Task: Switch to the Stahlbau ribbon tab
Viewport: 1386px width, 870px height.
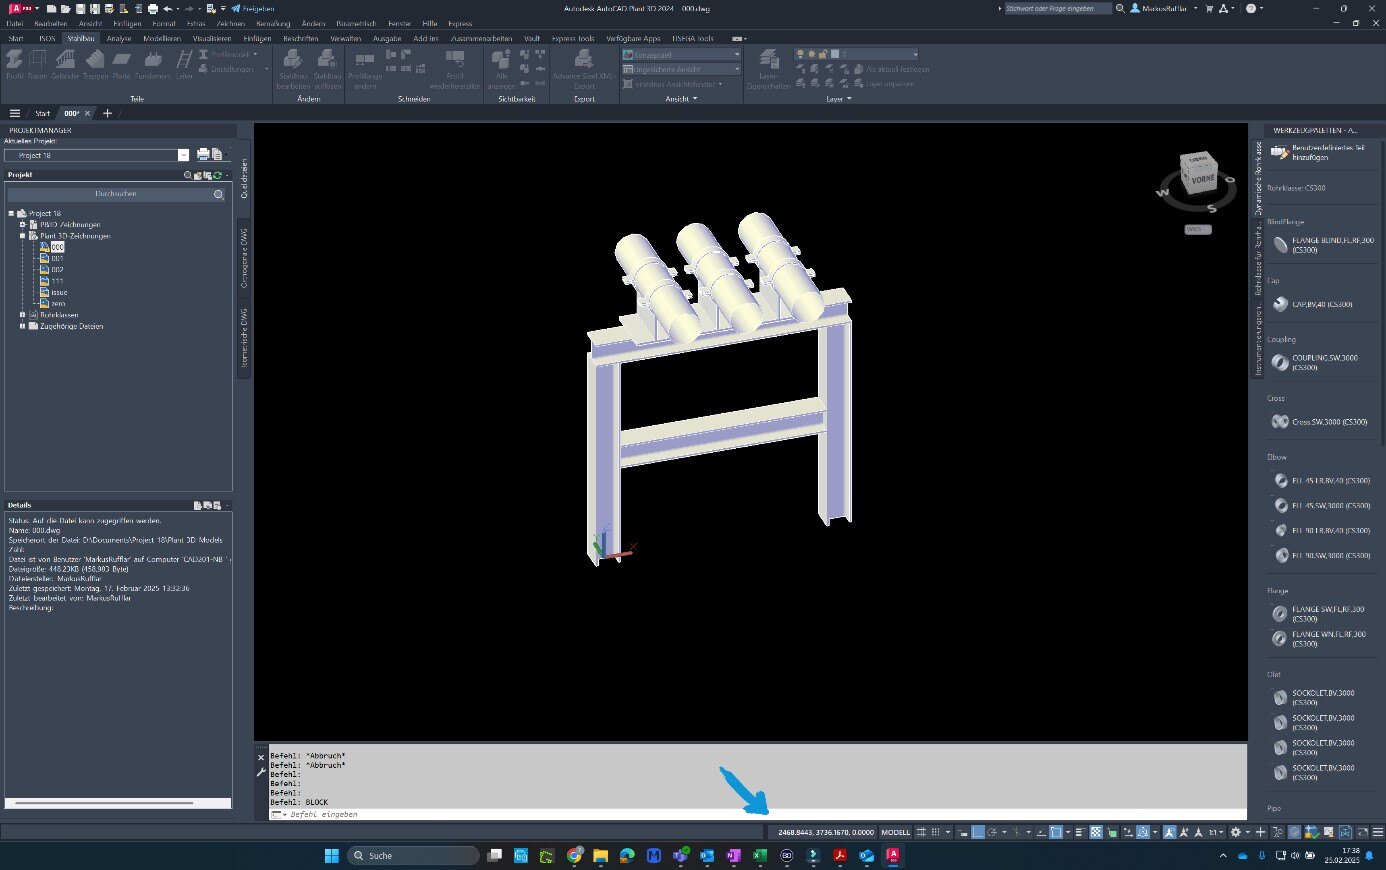Action: [x=80, y=38]
